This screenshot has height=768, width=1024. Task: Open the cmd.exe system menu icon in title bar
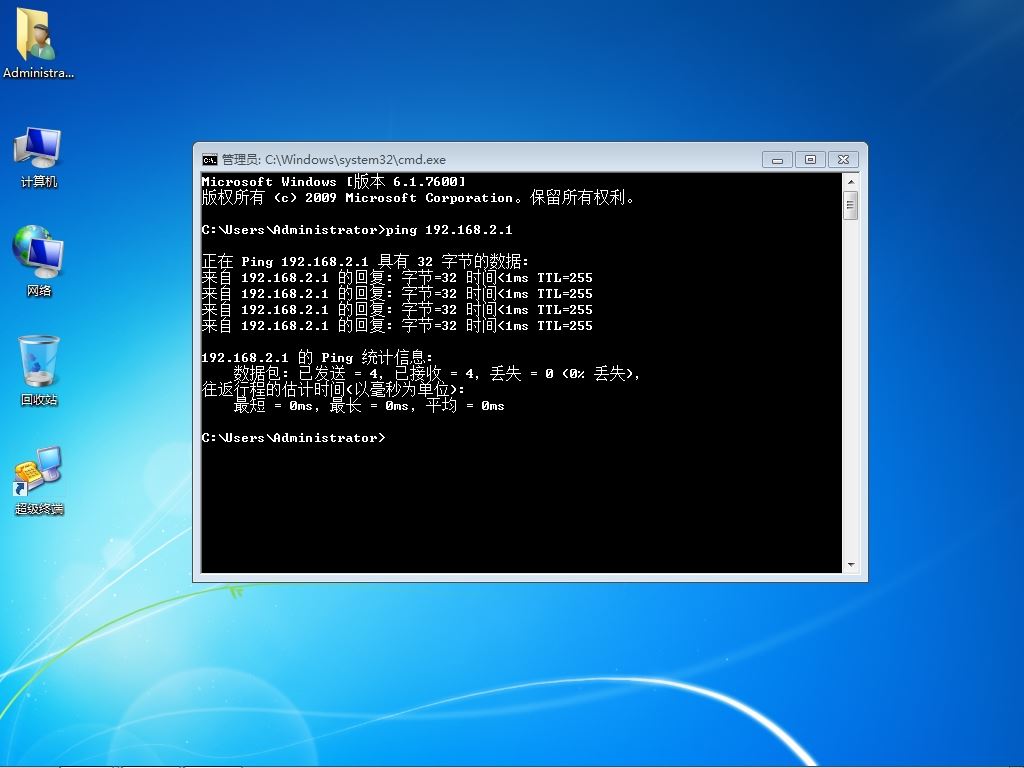pyautogui.click(x=210, y=159)
